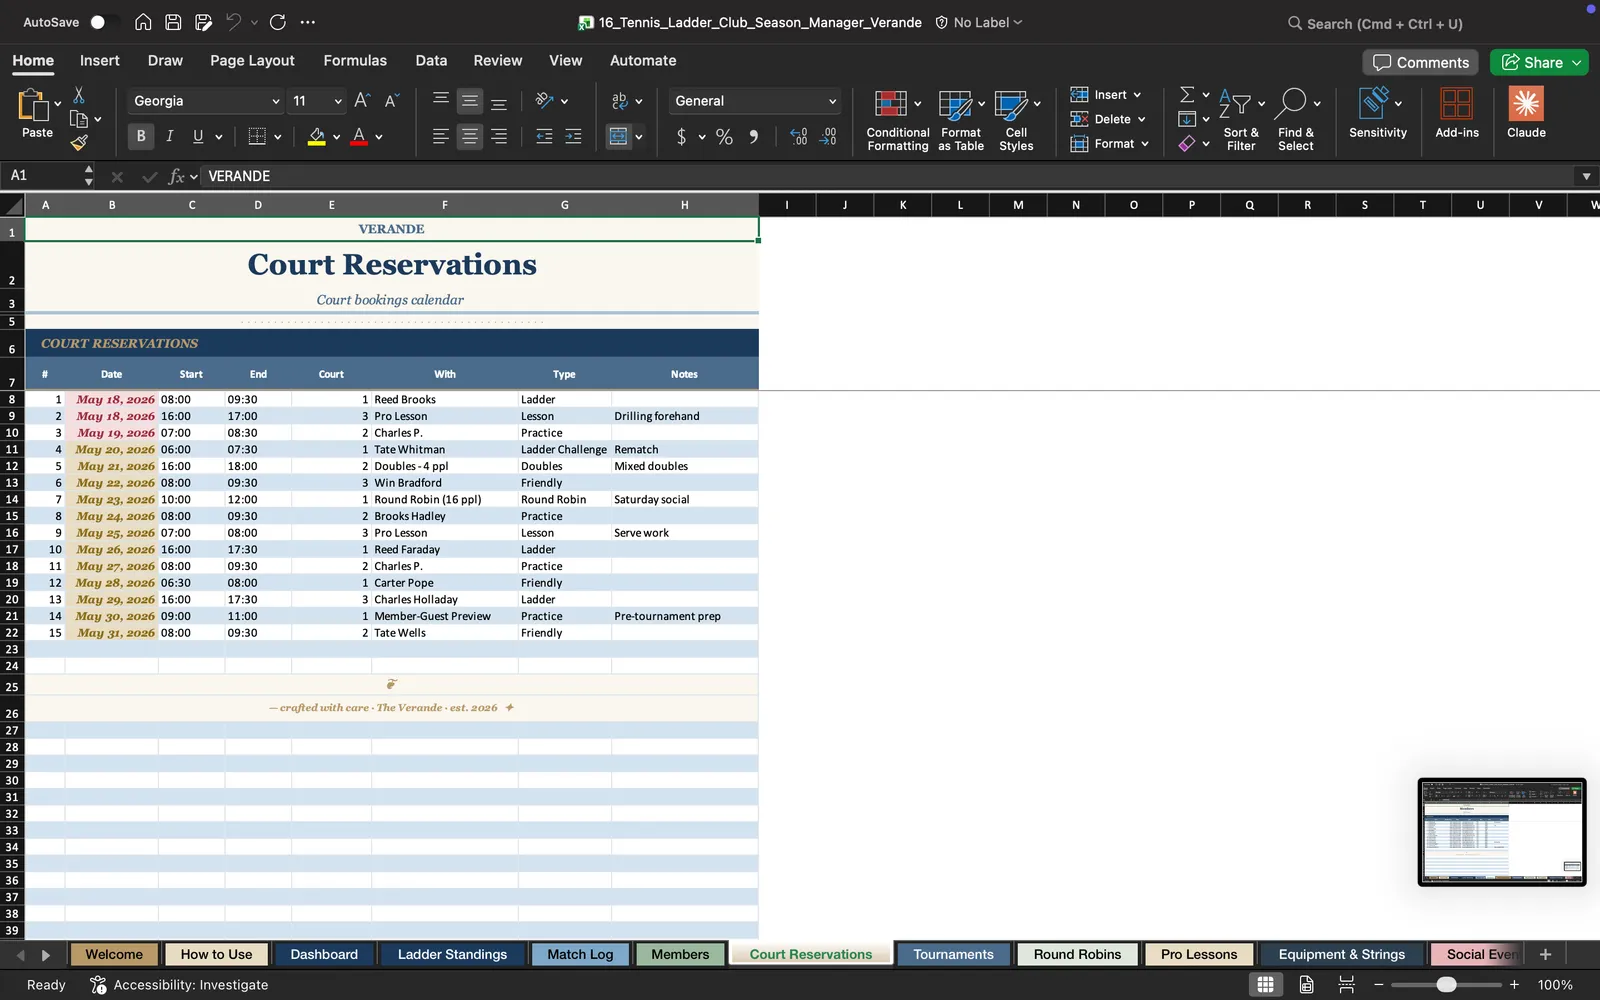The image size is (1600, 1000).
Task: Open Add-ins
Action: pyautogui.click(x=1456, y=113)
